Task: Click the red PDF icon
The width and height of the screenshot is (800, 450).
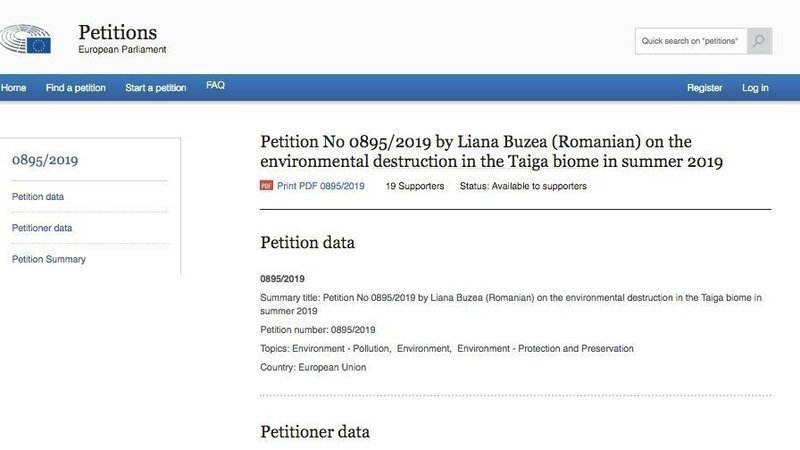Action: pos(266,186)
